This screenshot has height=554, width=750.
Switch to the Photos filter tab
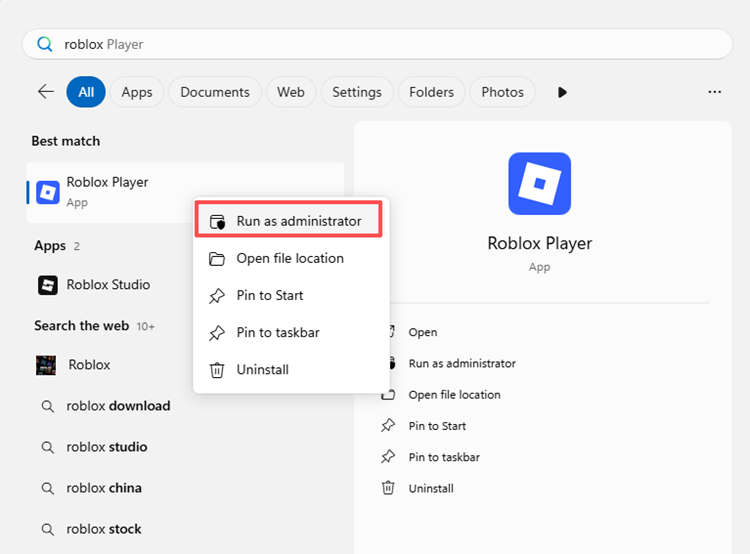click(x=502, y=92)
